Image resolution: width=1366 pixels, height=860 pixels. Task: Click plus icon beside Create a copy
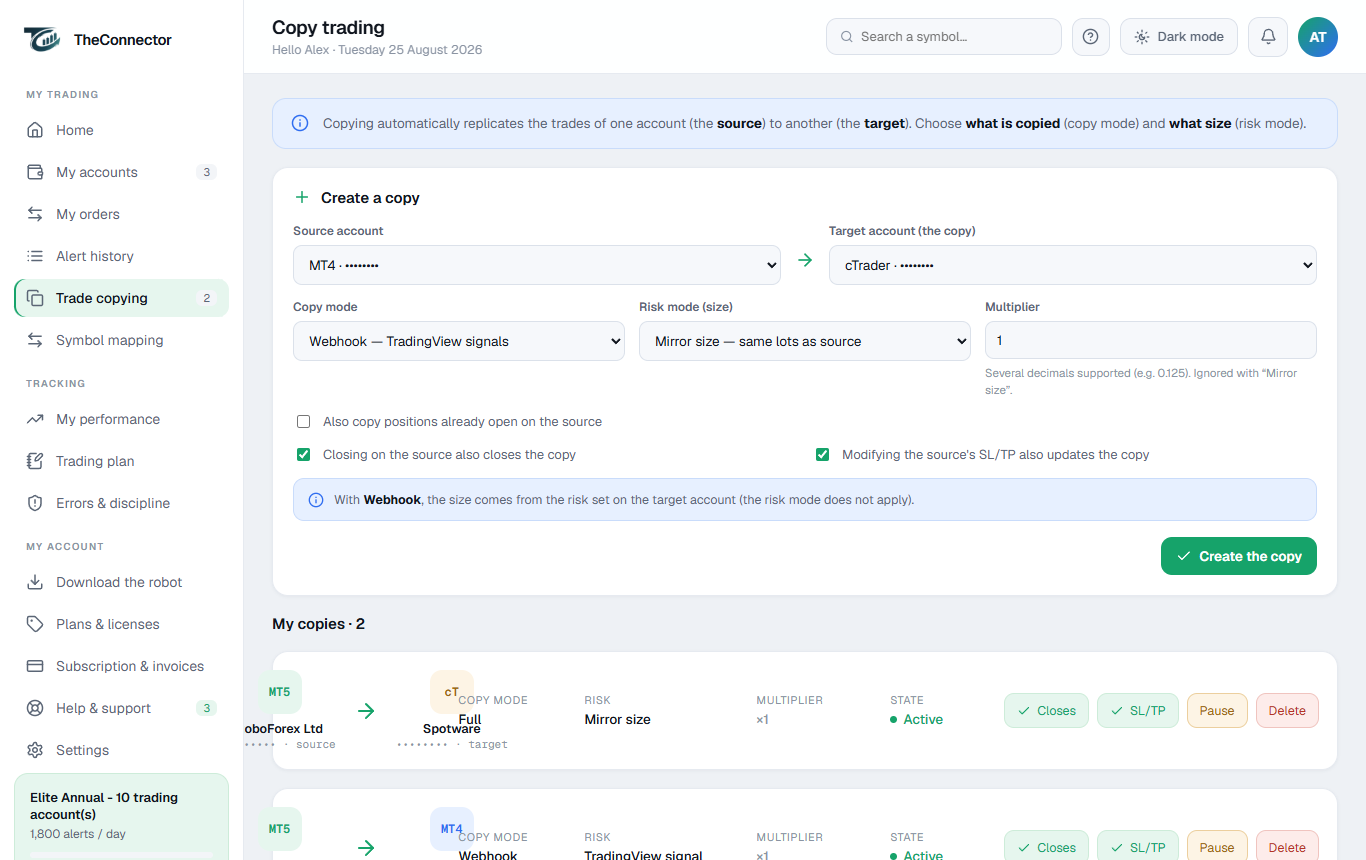point(302,197)
